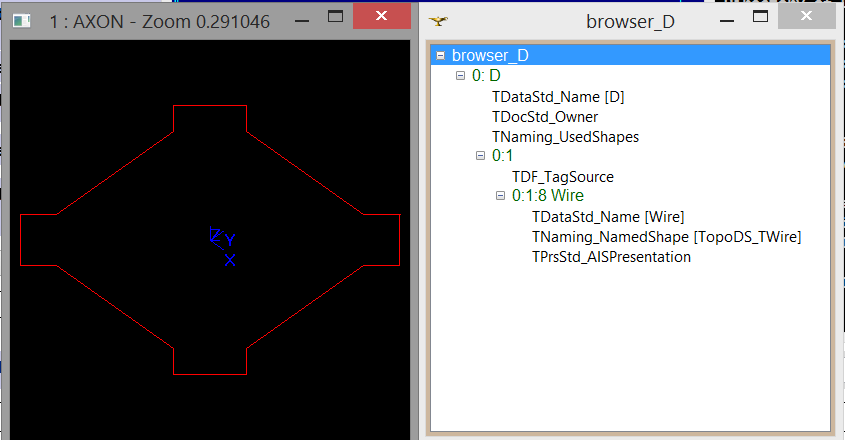
Task: Collapse the 0: D tree node
Action: click(460, 76)
